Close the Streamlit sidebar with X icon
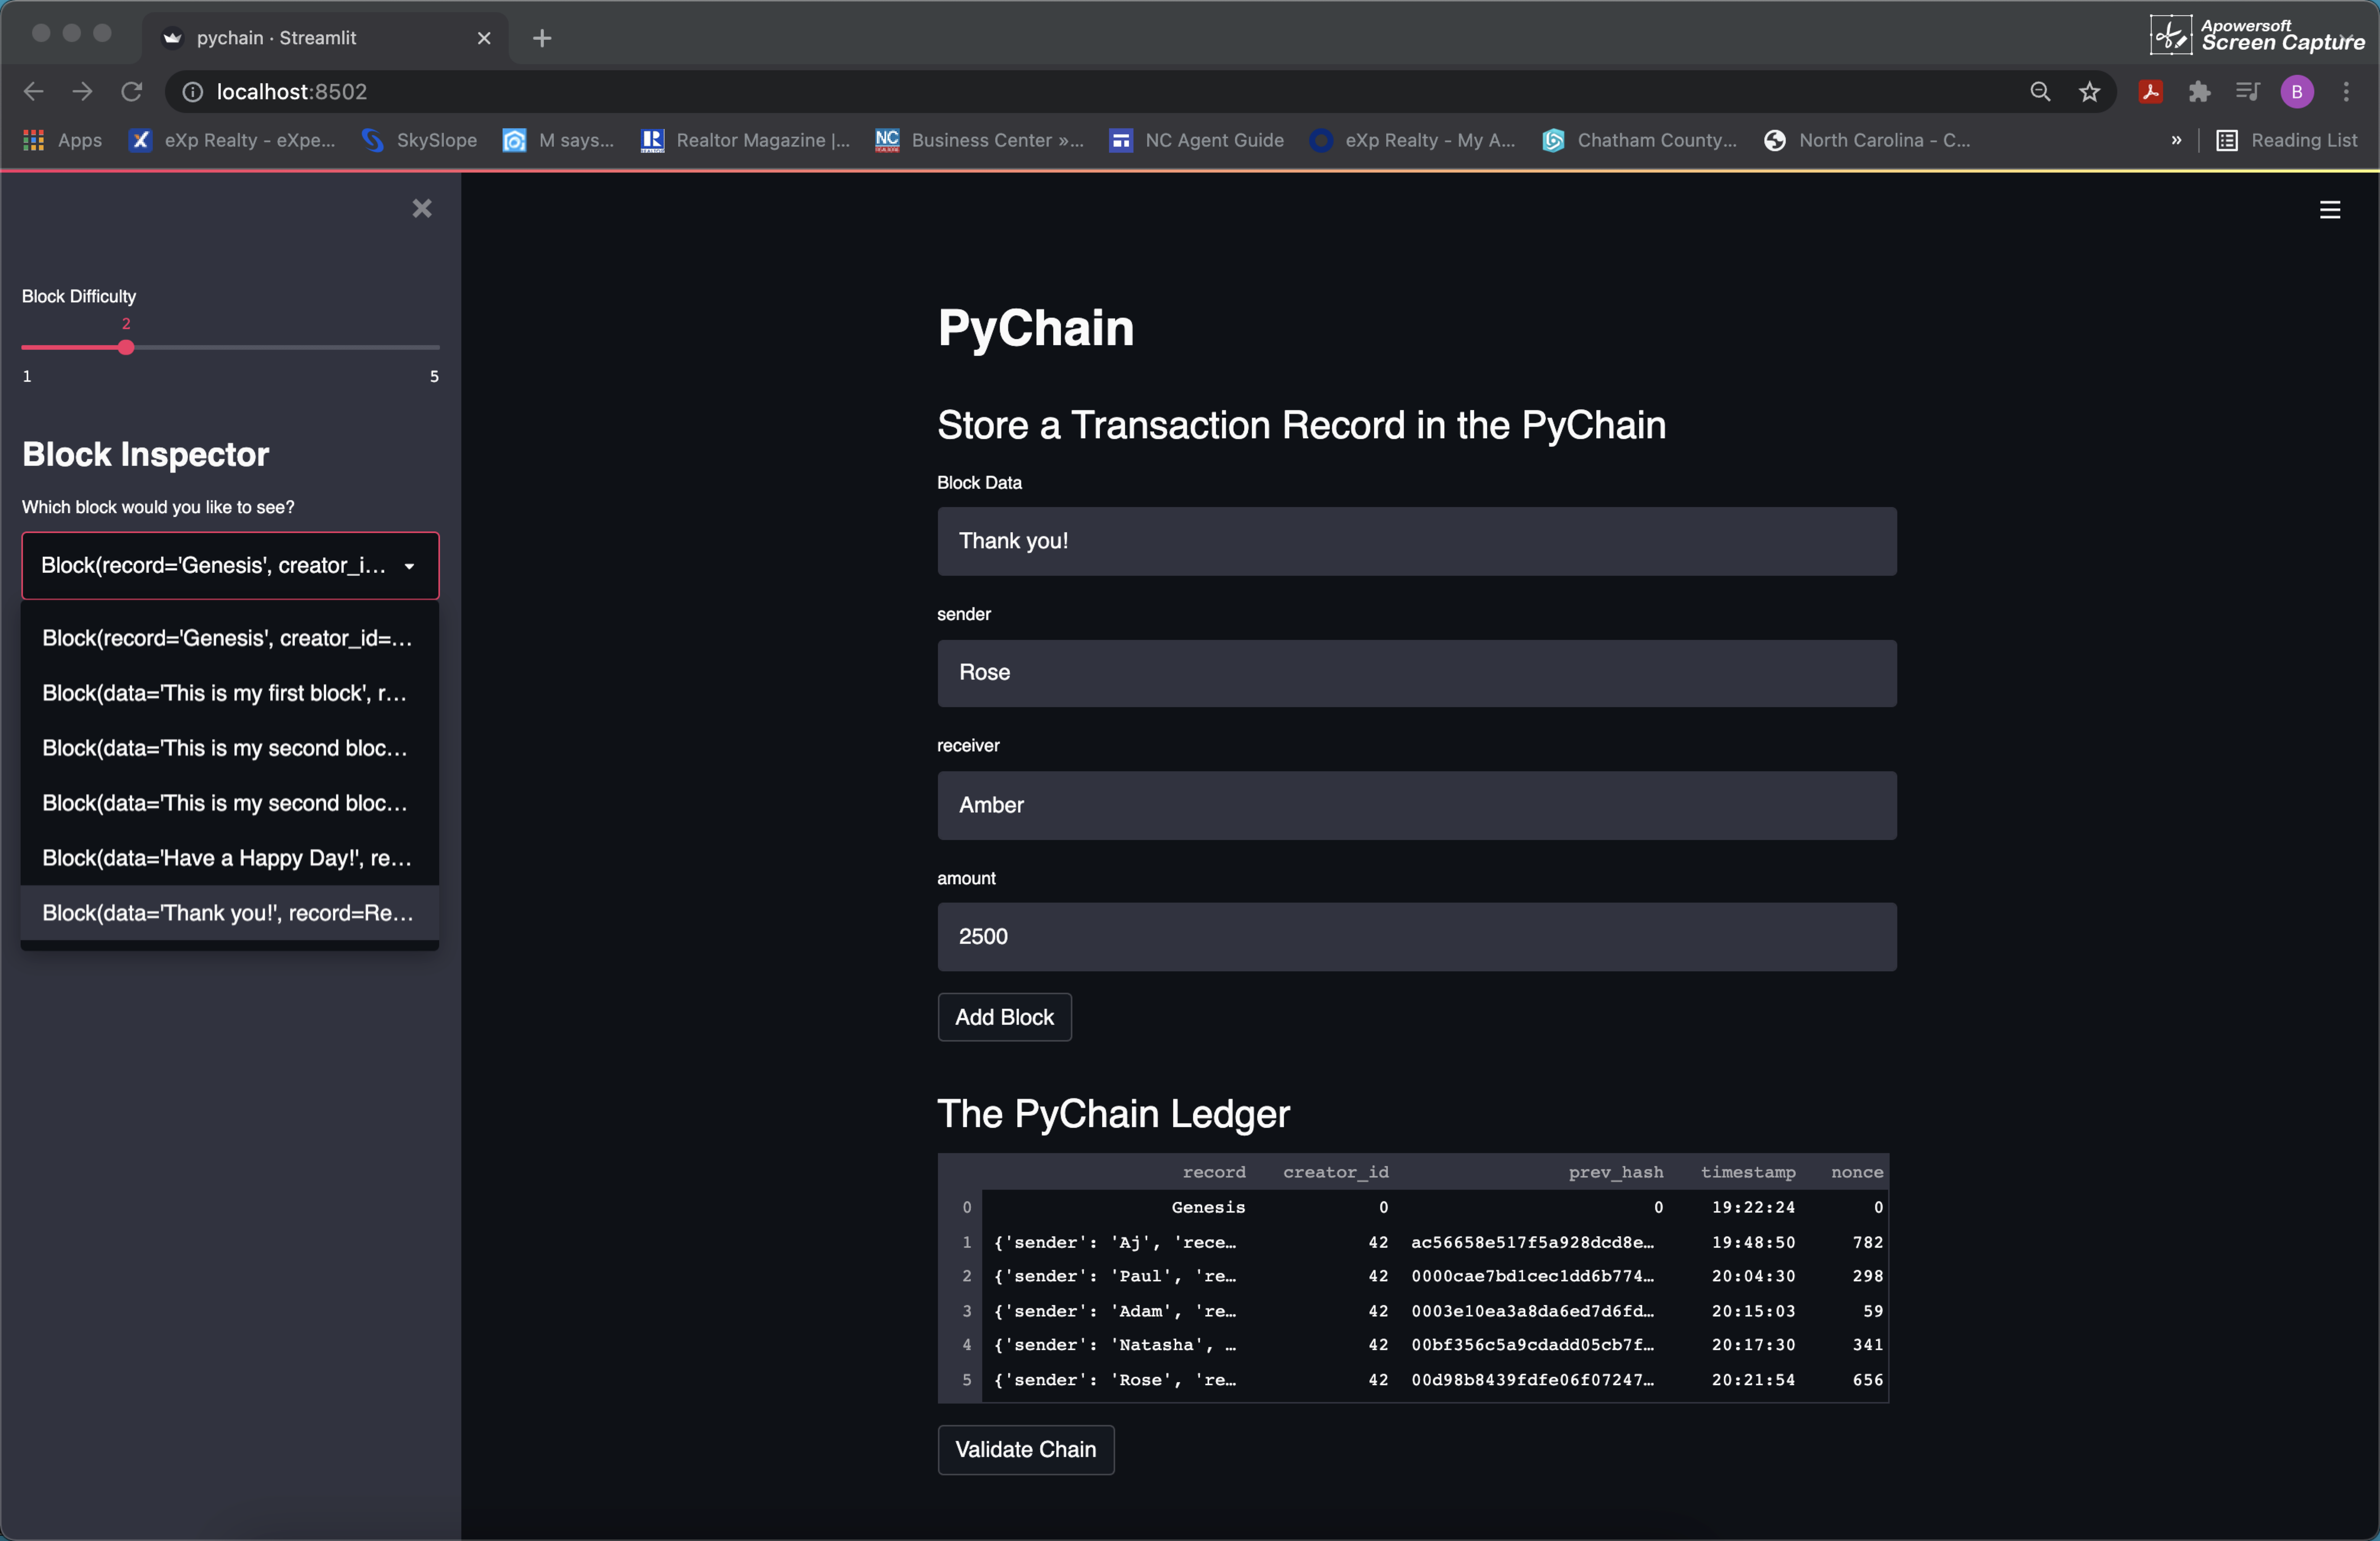Screen dimensions: 2380x1541 (422, 208)
